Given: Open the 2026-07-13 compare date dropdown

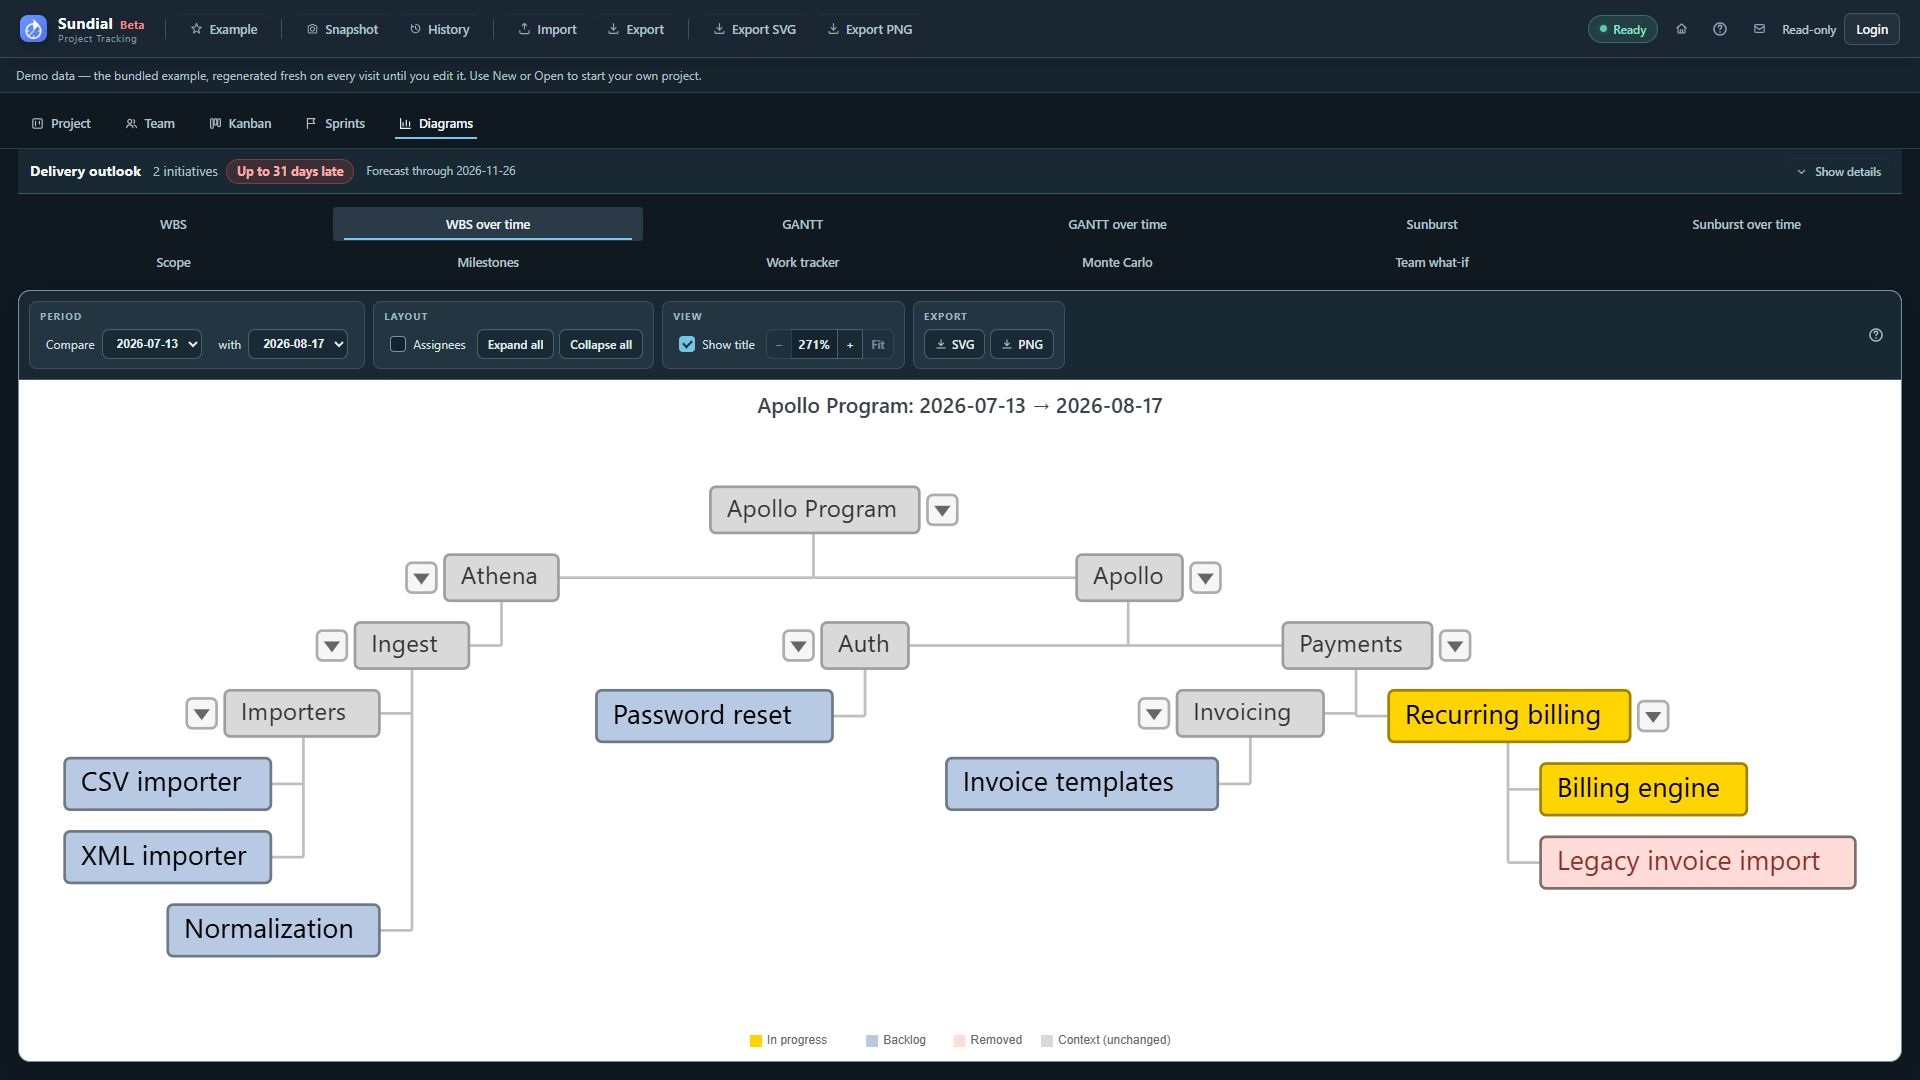Looking at the screenshot, I should [x=152, y=344].
